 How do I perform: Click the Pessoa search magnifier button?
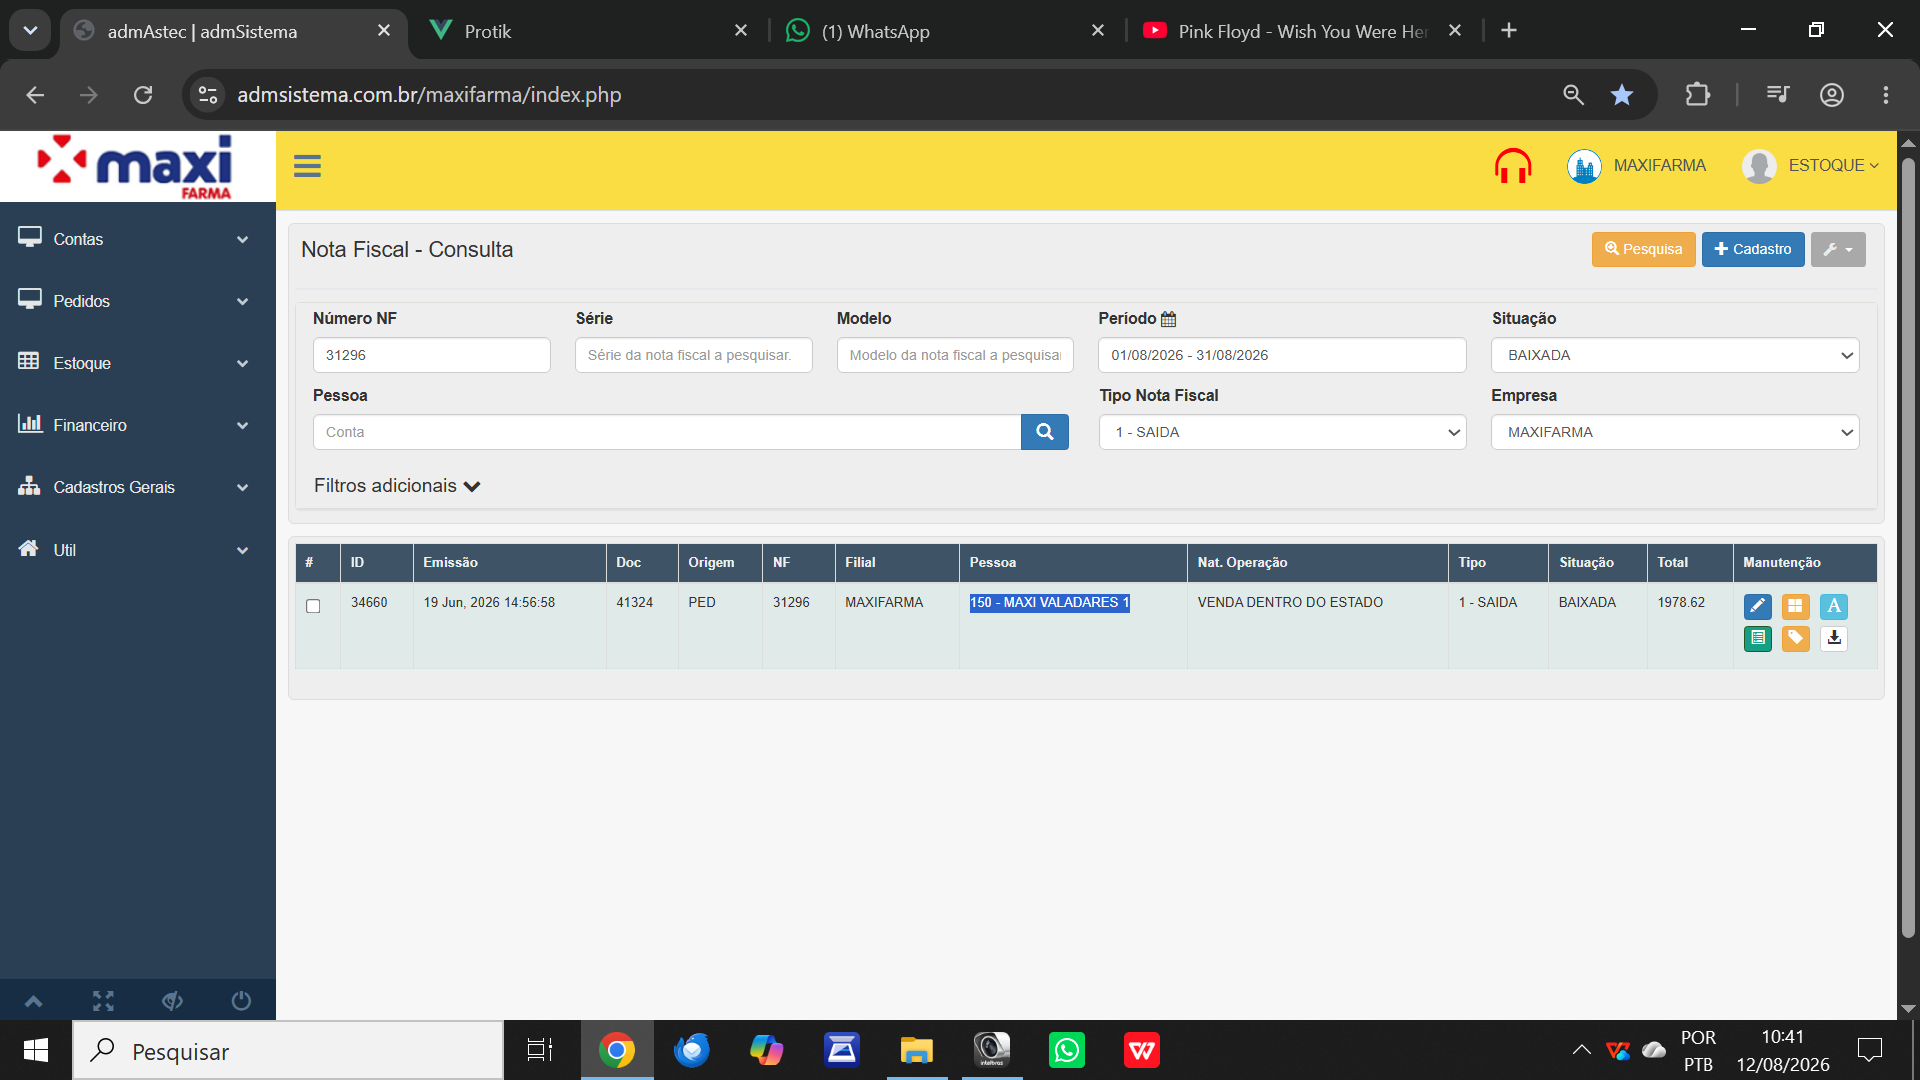tap(1044, 432)
